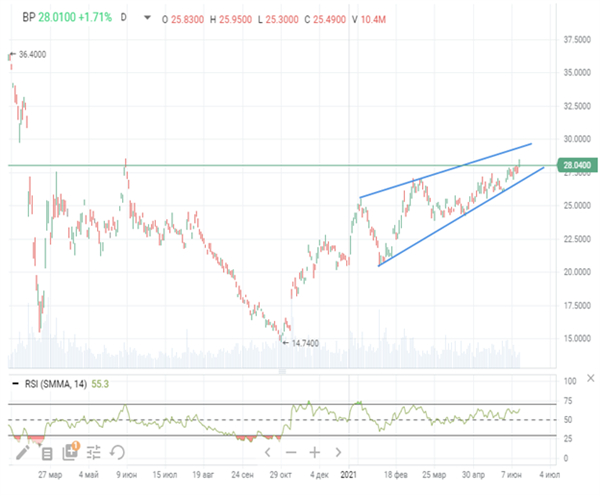600x495 pixels.
Task: Select the lower blue trend line
Action: pos(461,217)
